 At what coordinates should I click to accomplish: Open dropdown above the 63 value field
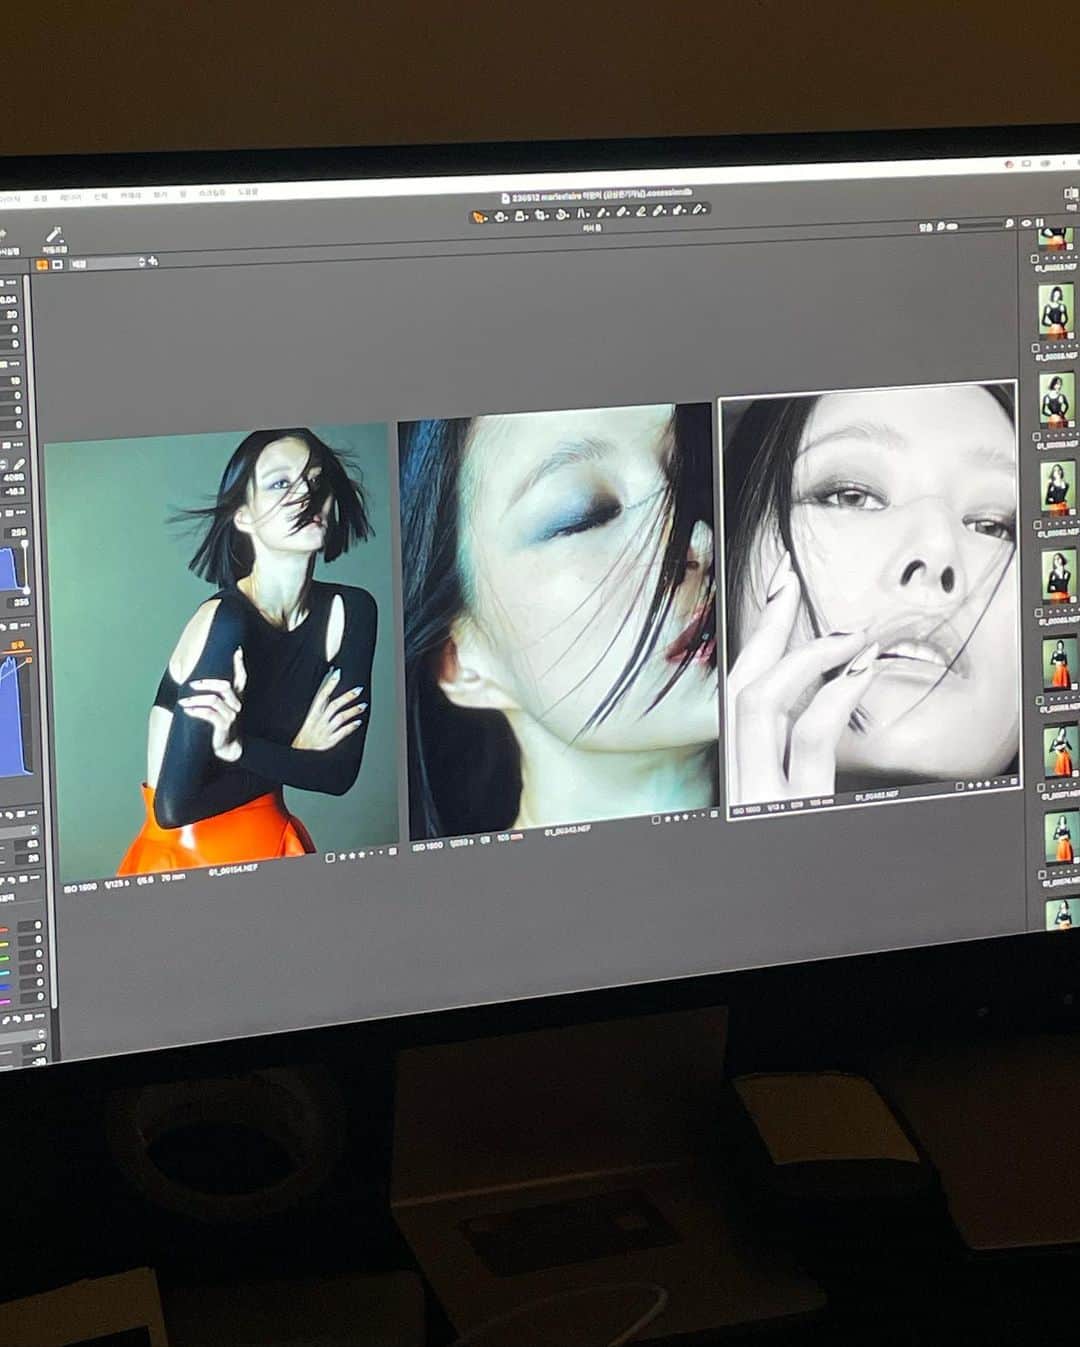click(19, 831)
